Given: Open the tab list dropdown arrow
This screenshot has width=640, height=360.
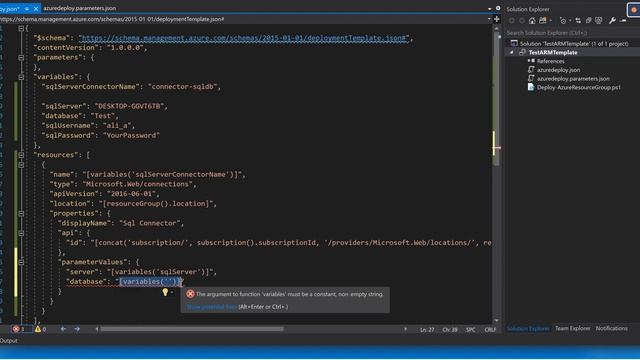Looking at the screenshot, I should tap(489, 9).
